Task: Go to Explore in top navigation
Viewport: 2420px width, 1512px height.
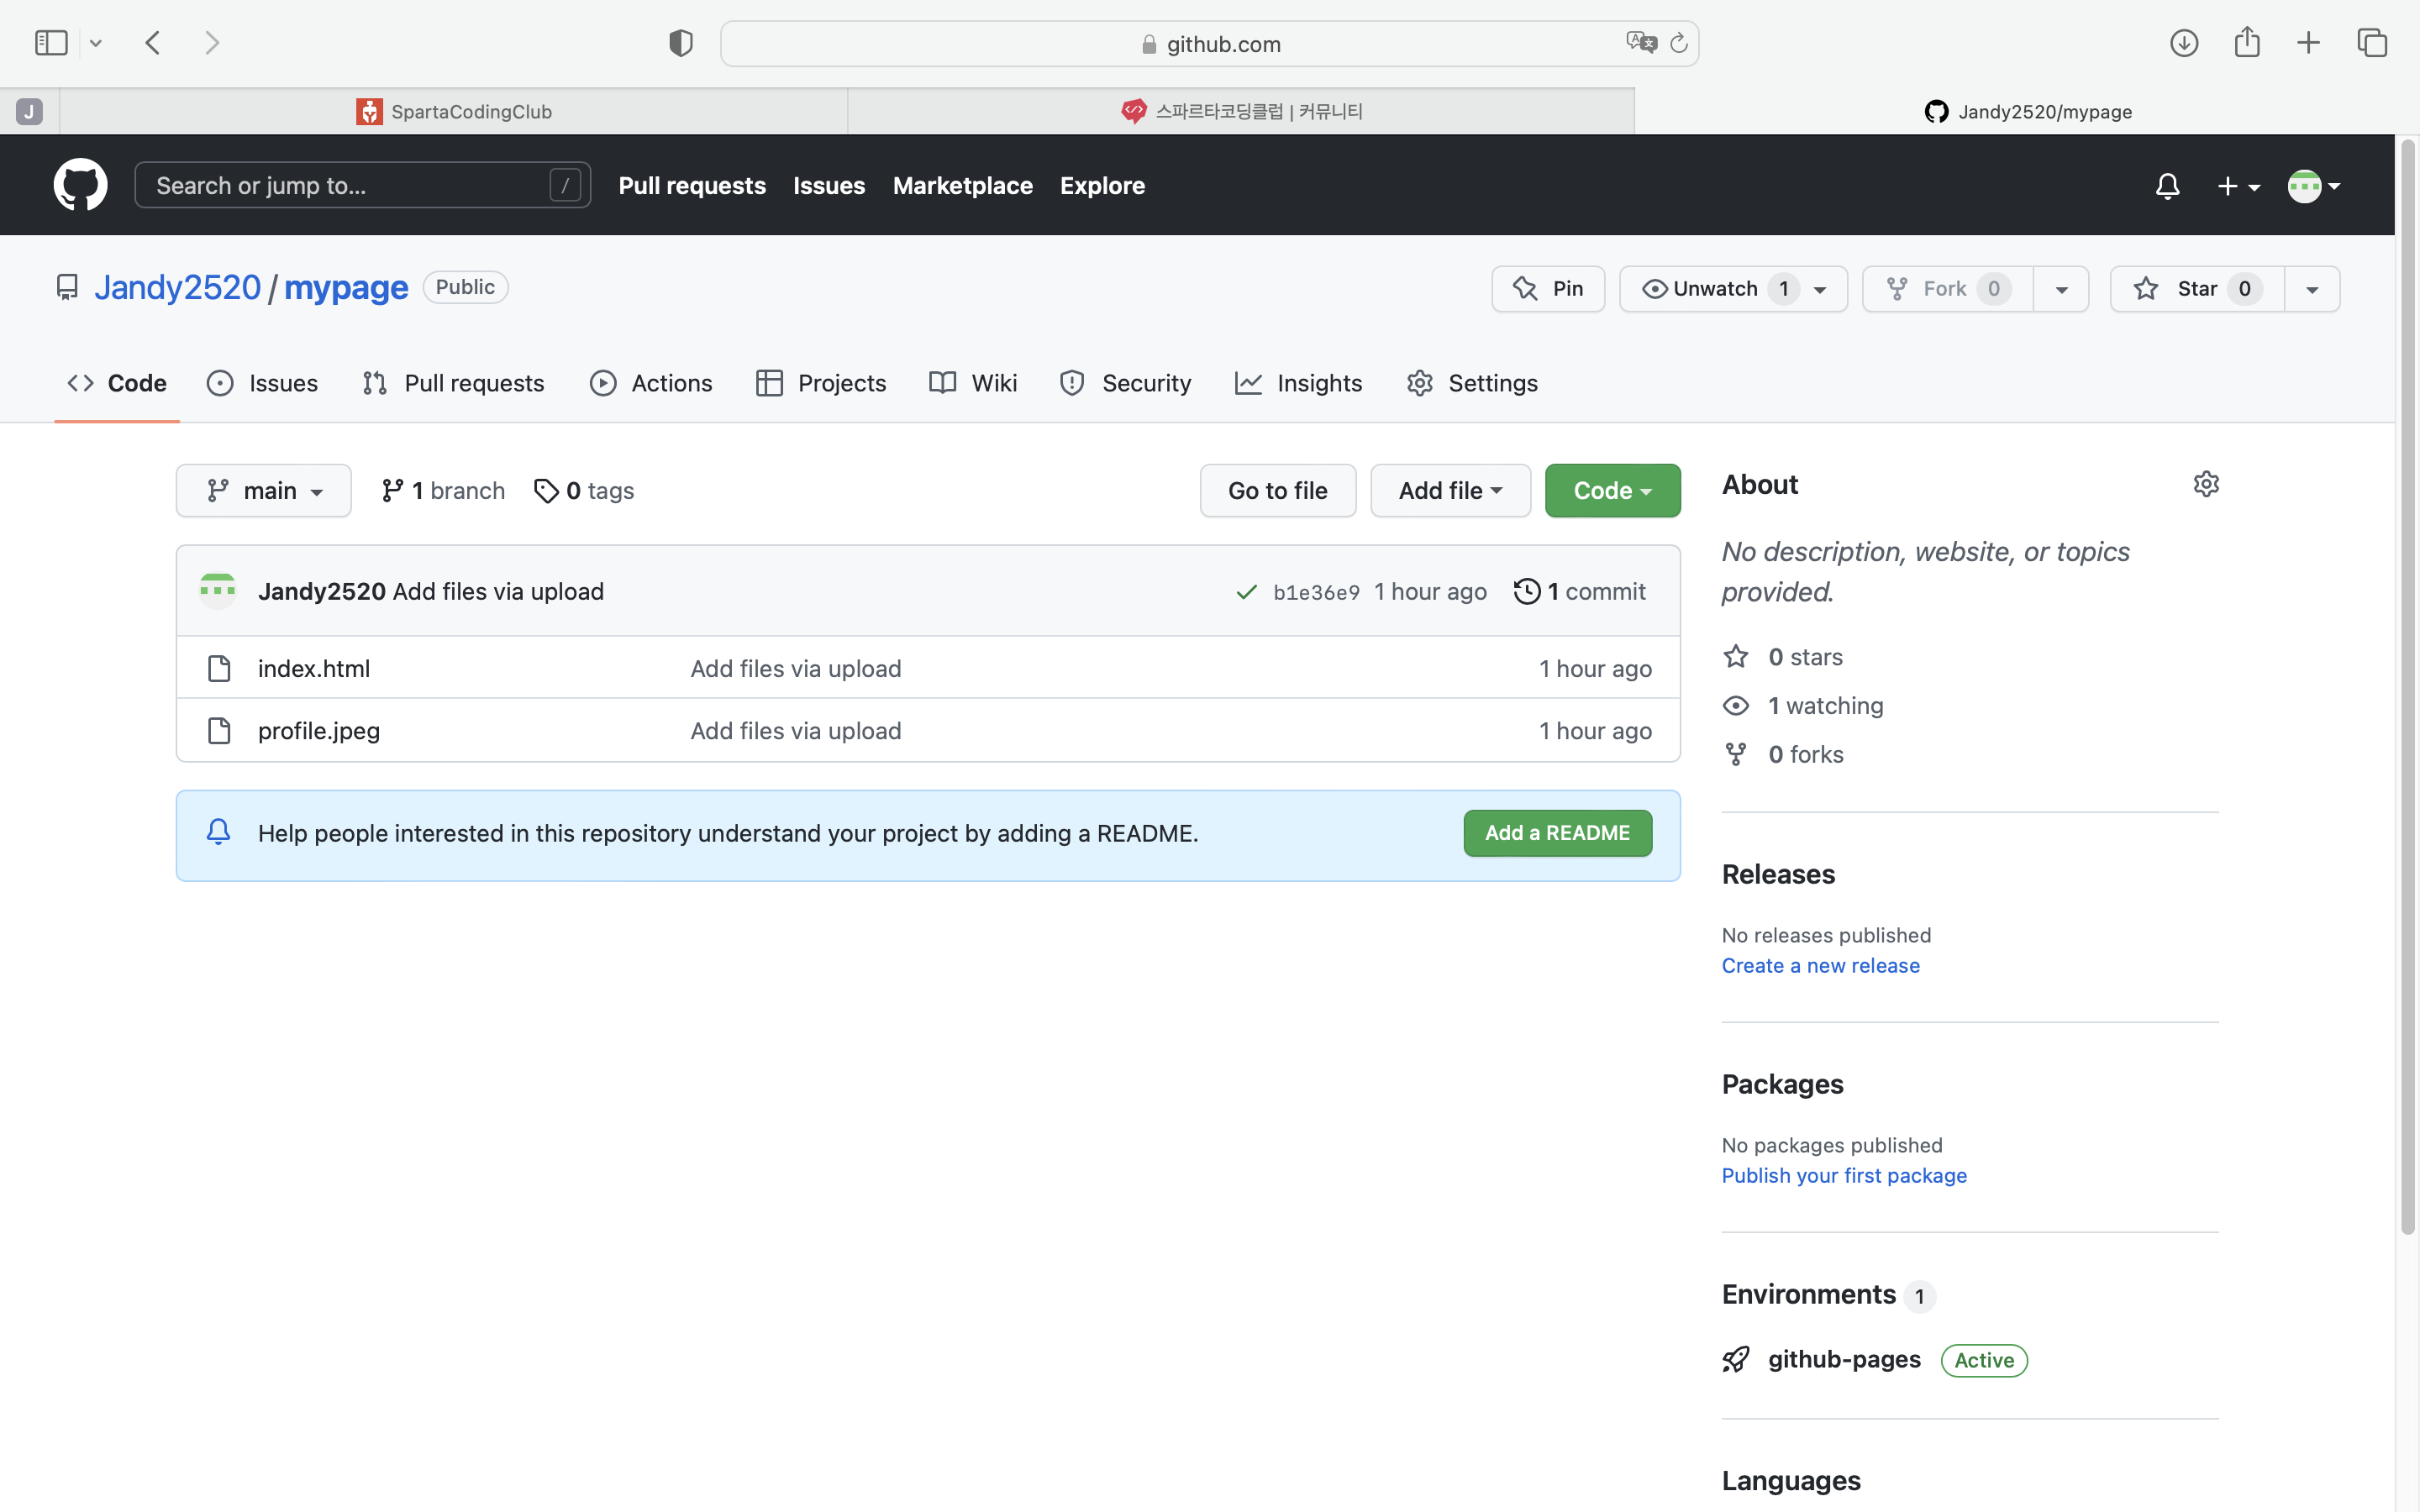Action: coord(1102,186)
